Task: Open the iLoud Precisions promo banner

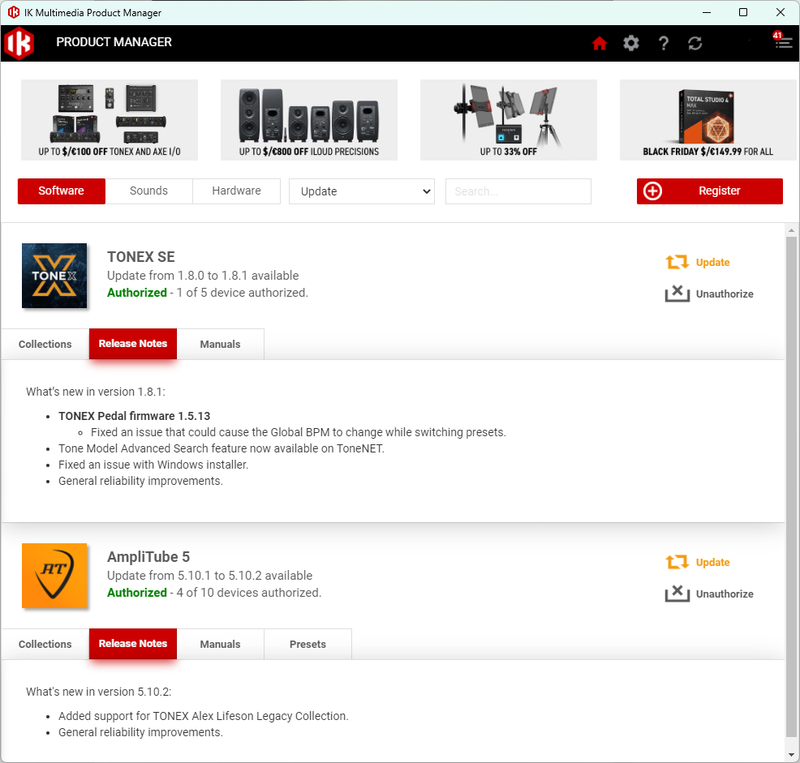Action: coord(309,120)
